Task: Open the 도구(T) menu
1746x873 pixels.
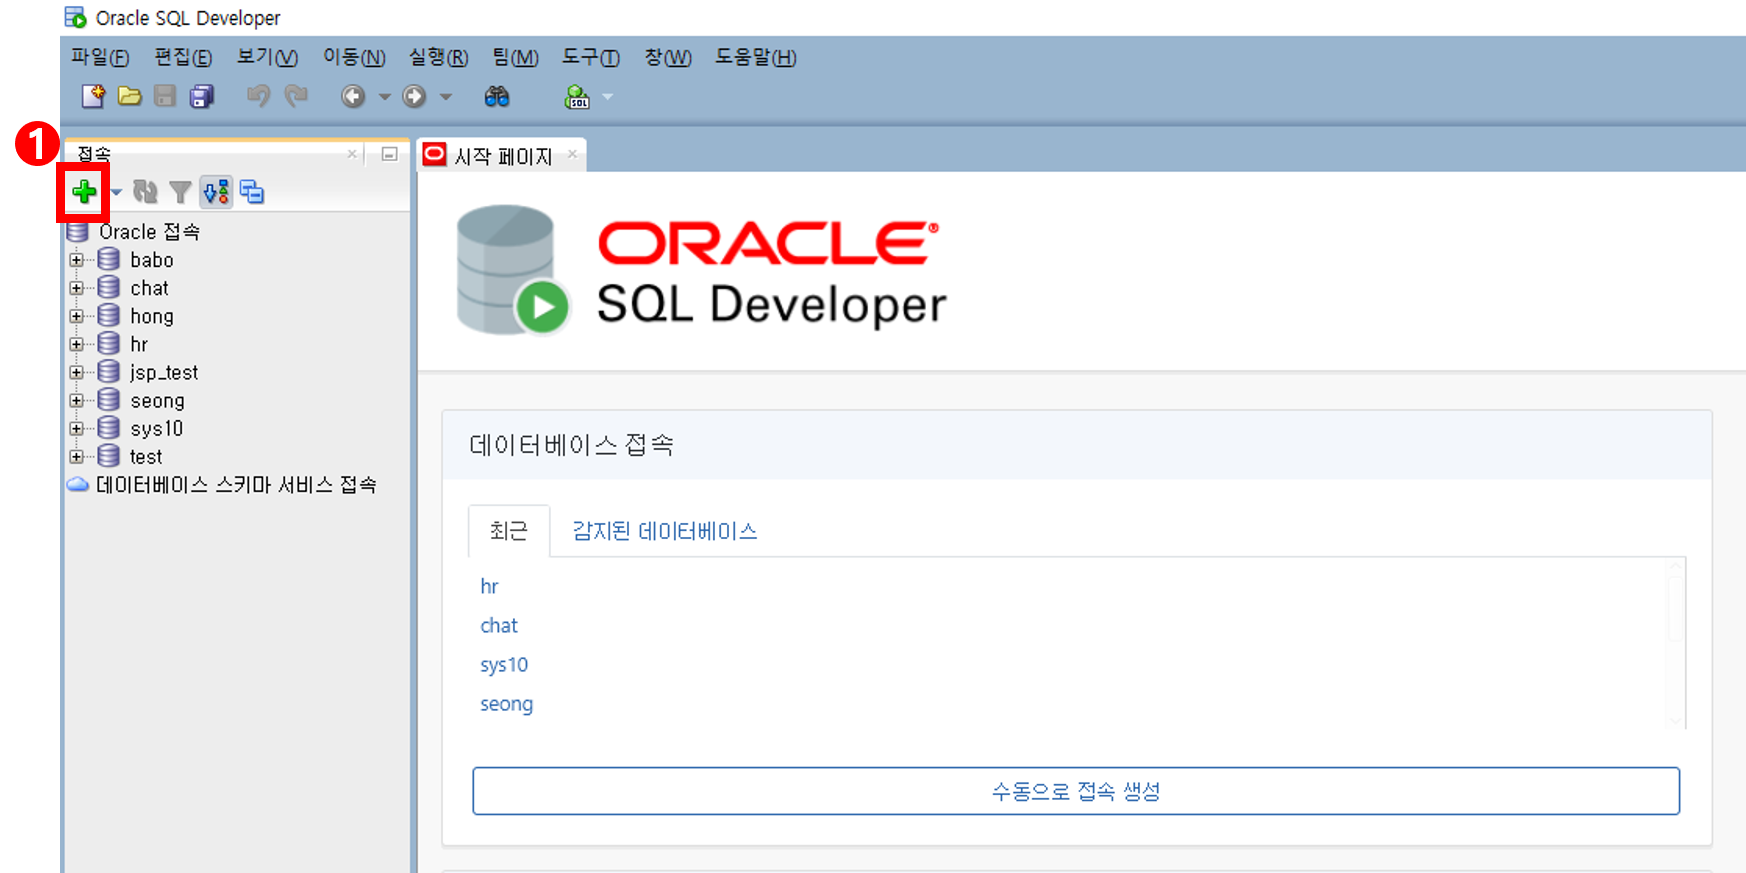Action: coord(591,57)
